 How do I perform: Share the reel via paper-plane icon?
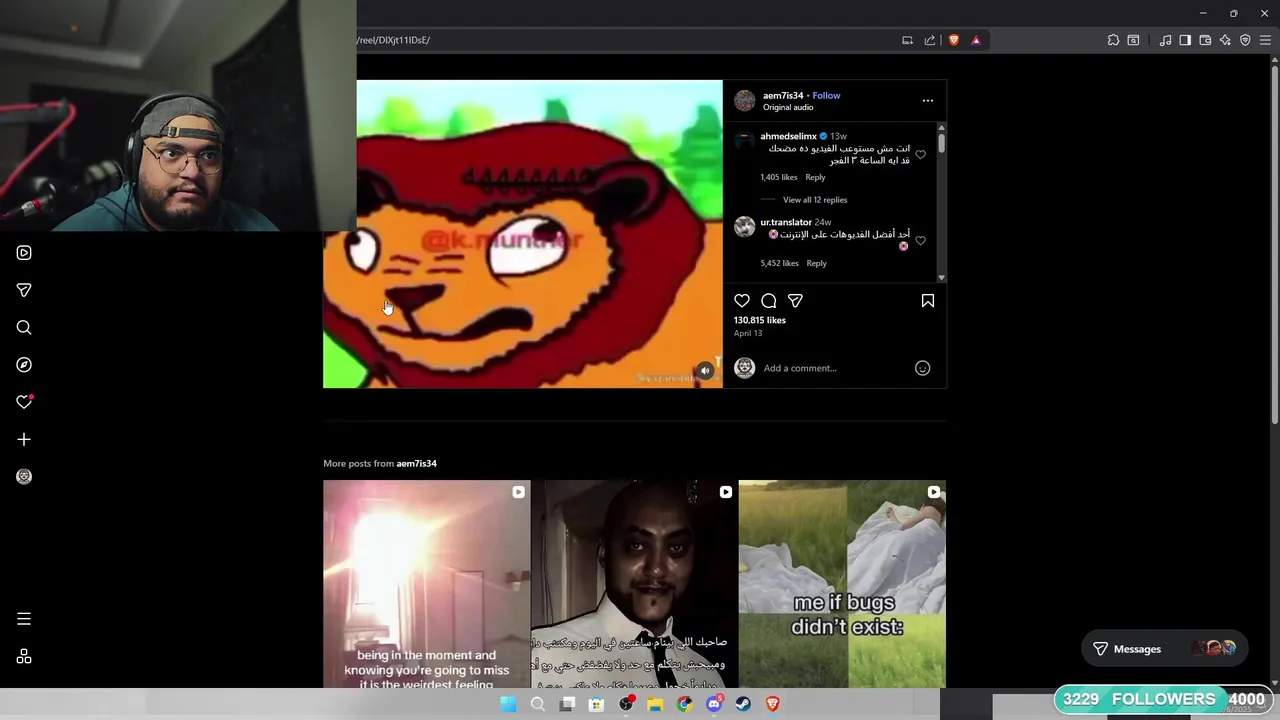coord(795,301)
